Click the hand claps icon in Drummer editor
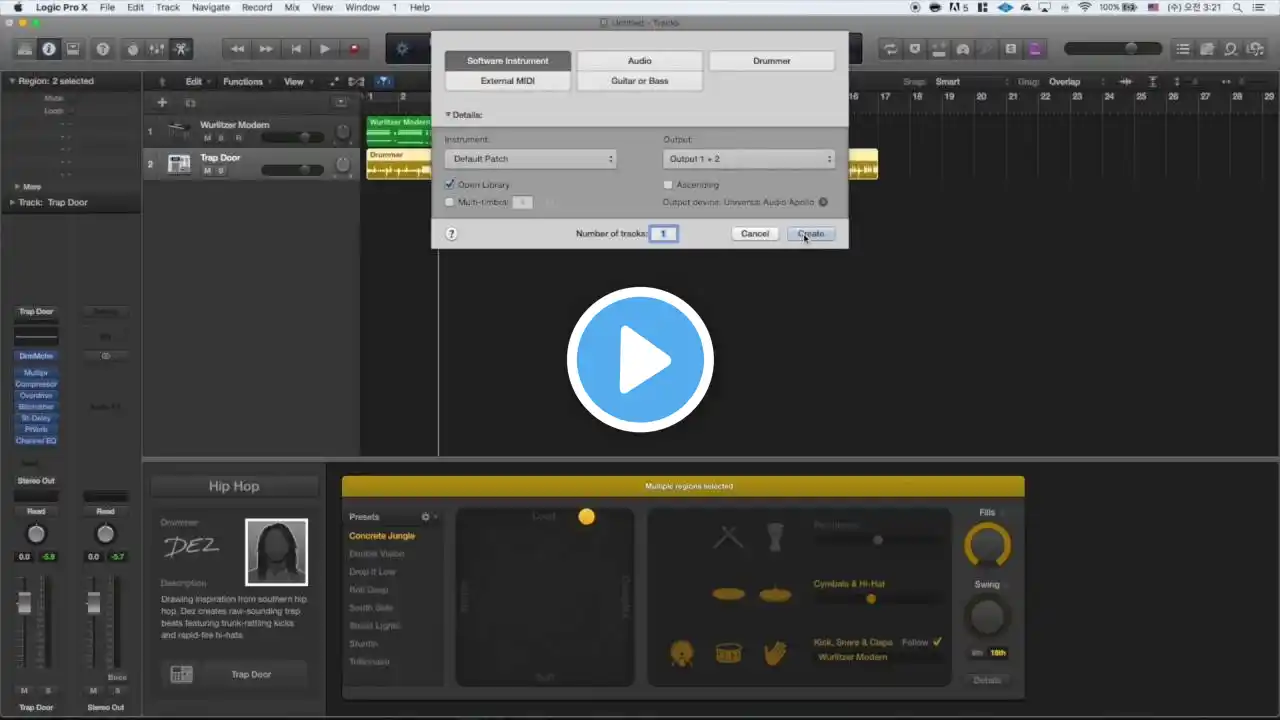The image size is (1280, 720). coord(774,654)
